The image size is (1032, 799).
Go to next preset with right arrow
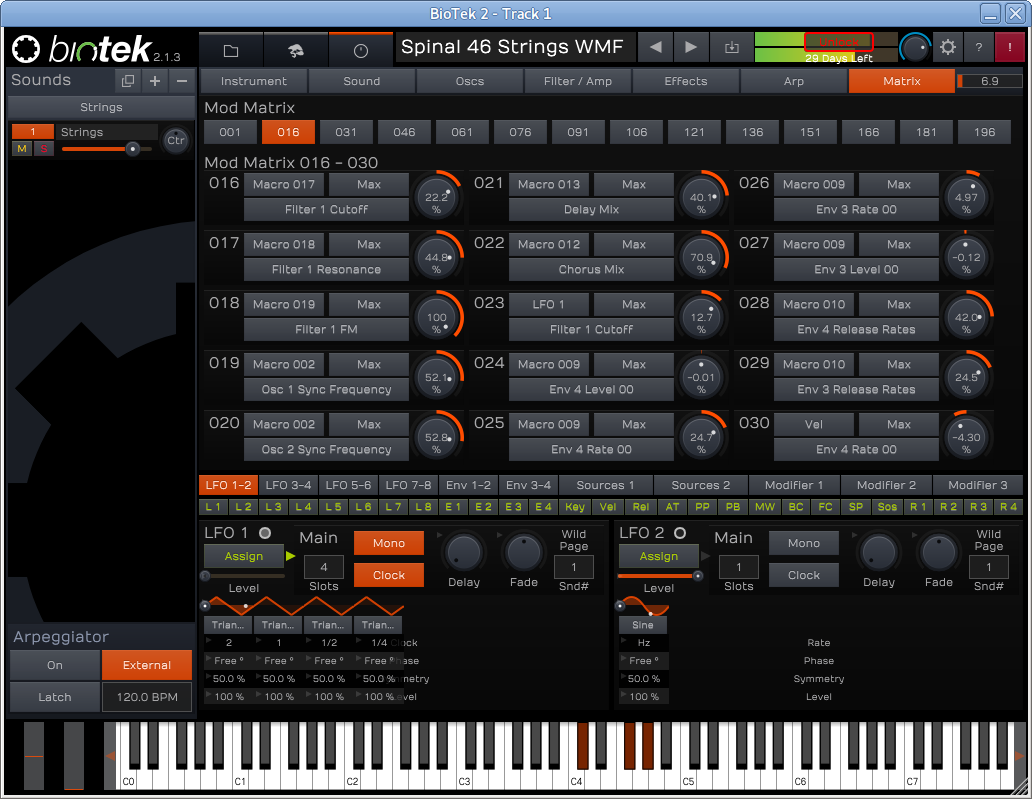[x=690, y=47]
